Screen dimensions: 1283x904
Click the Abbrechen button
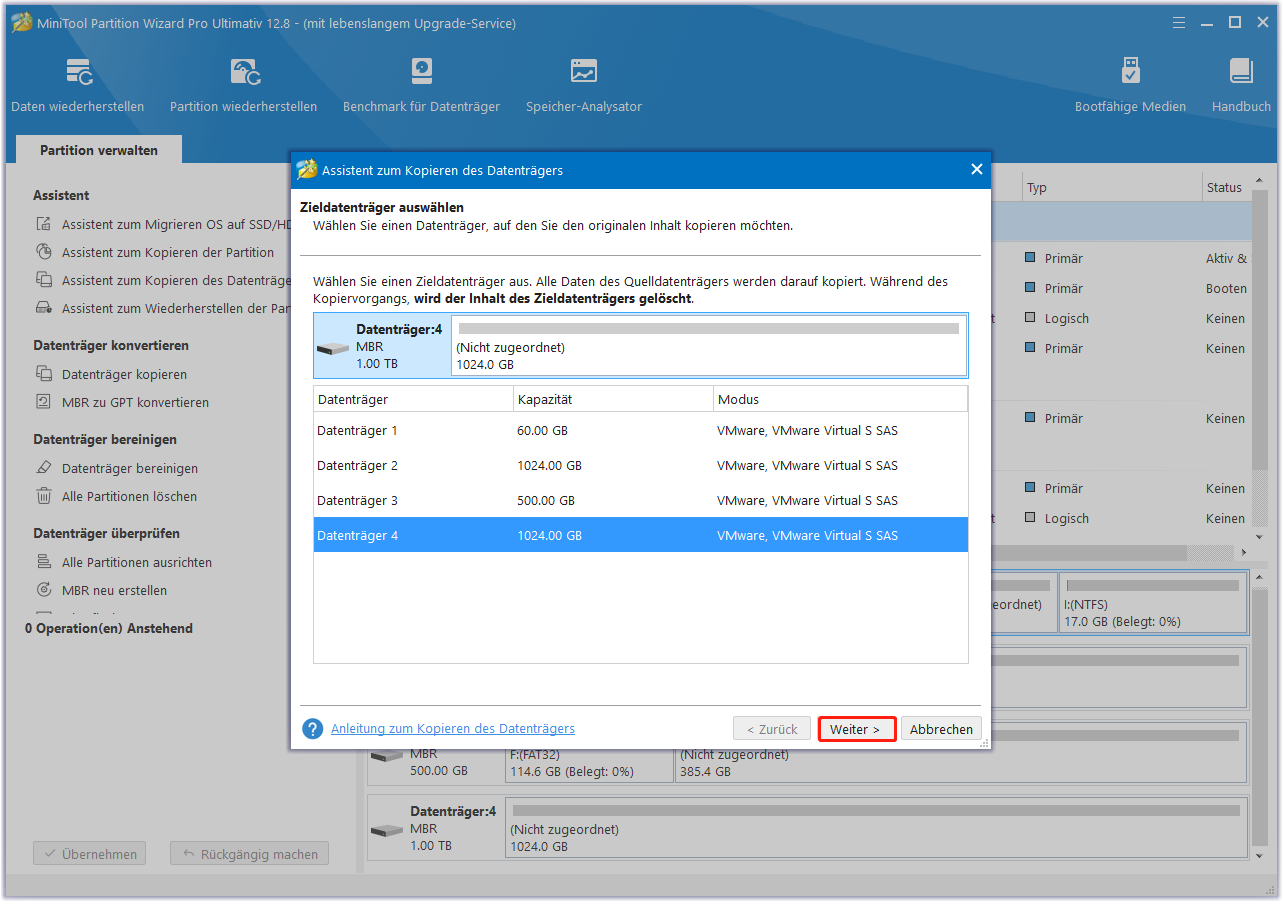point(941,729)
